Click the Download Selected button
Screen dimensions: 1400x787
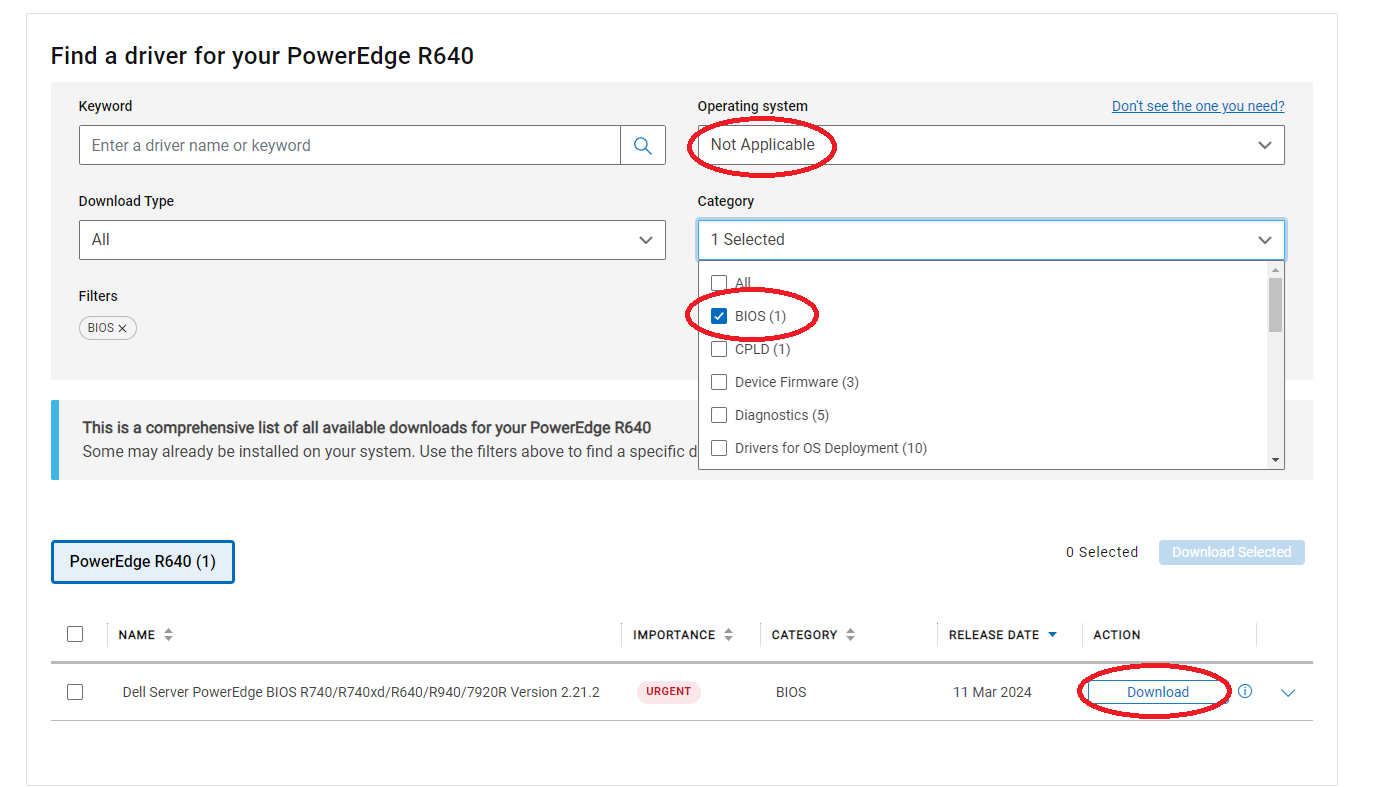click(1232, 552)
